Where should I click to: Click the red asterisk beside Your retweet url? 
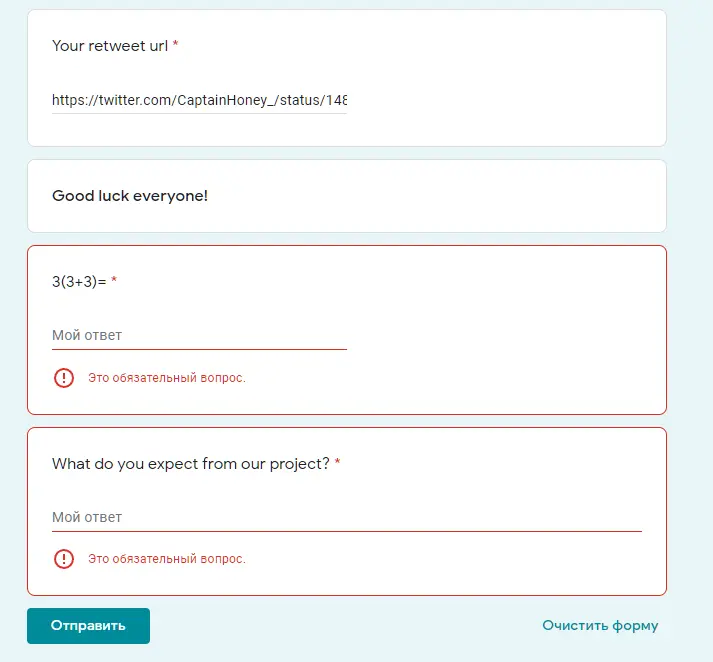176,44
